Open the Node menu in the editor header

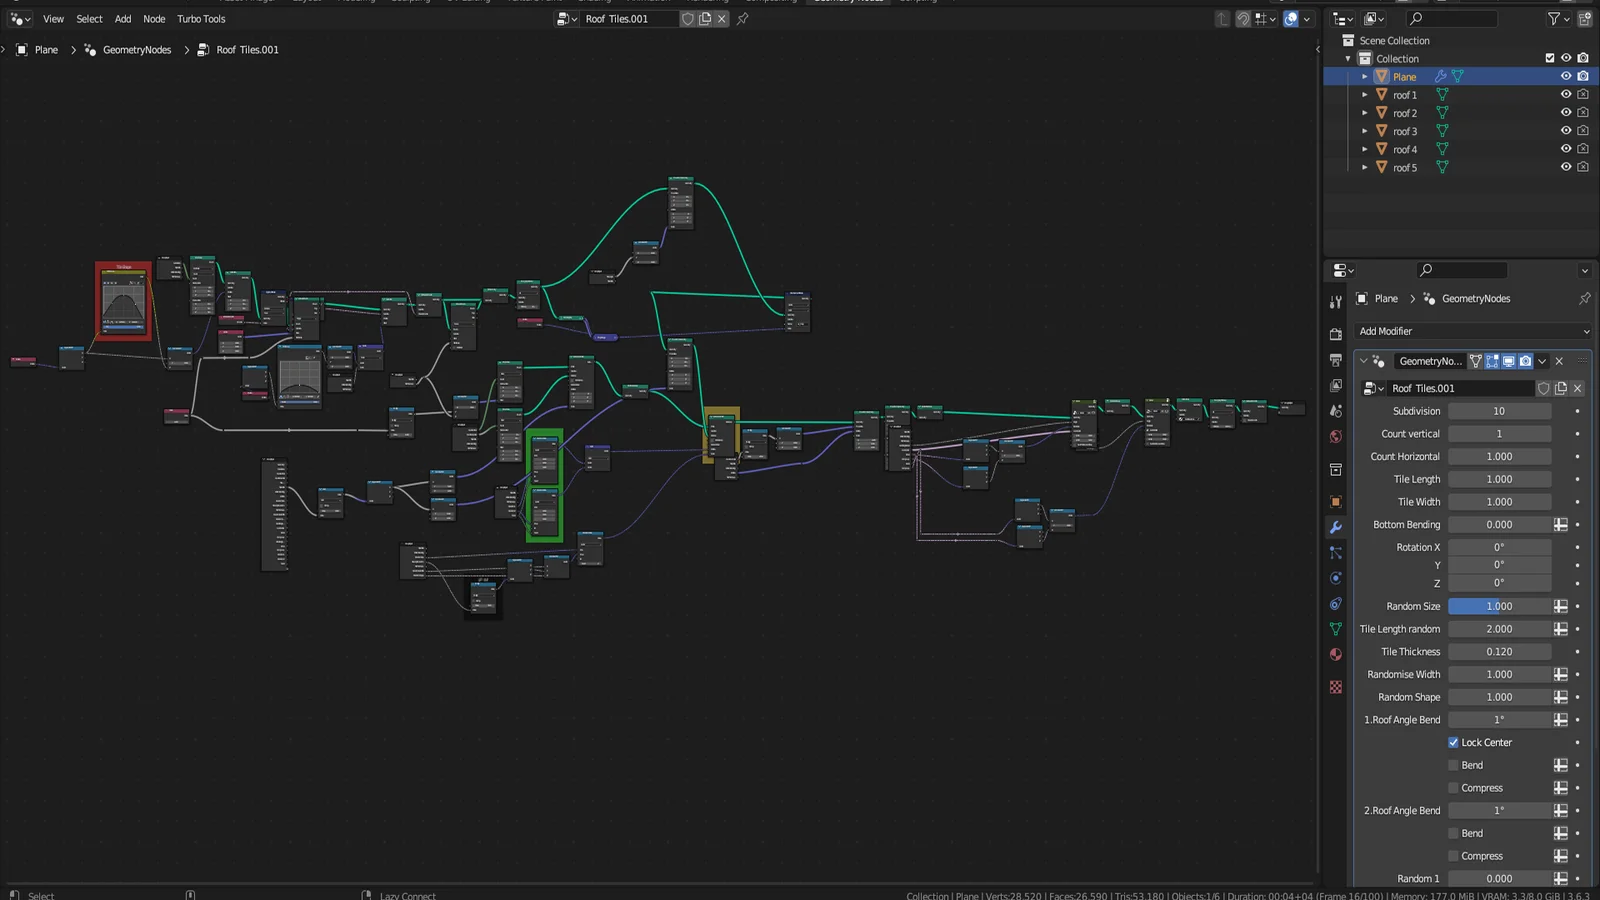[x=153, y=18]
